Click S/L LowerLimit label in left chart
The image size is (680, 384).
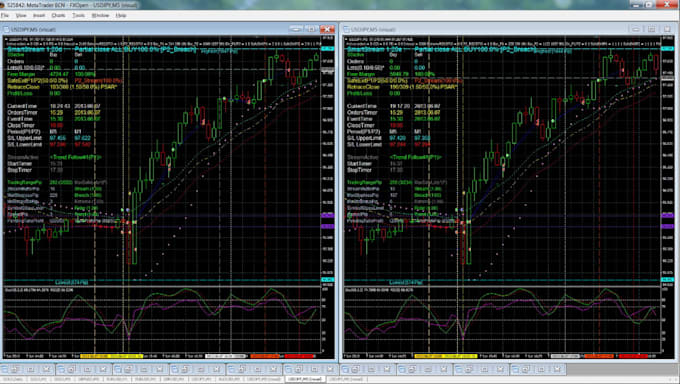(25, 144)
